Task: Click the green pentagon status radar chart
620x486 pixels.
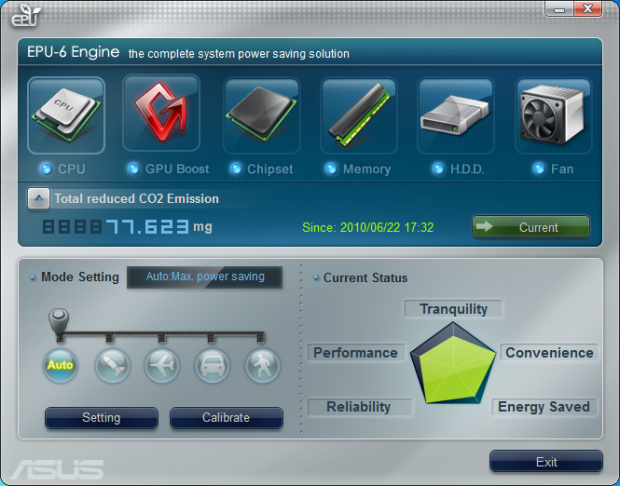Action: 453,363
